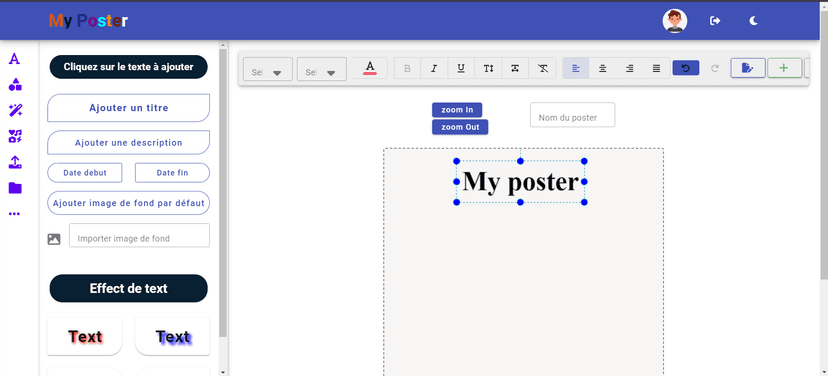Click the image icon beside import field

point(54,239)
